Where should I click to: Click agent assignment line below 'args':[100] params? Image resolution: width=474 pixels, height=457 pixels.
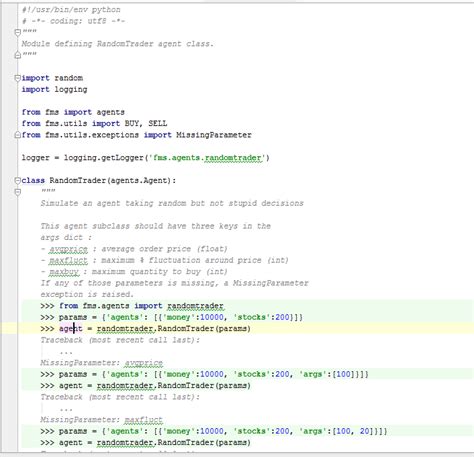(145, 386)
